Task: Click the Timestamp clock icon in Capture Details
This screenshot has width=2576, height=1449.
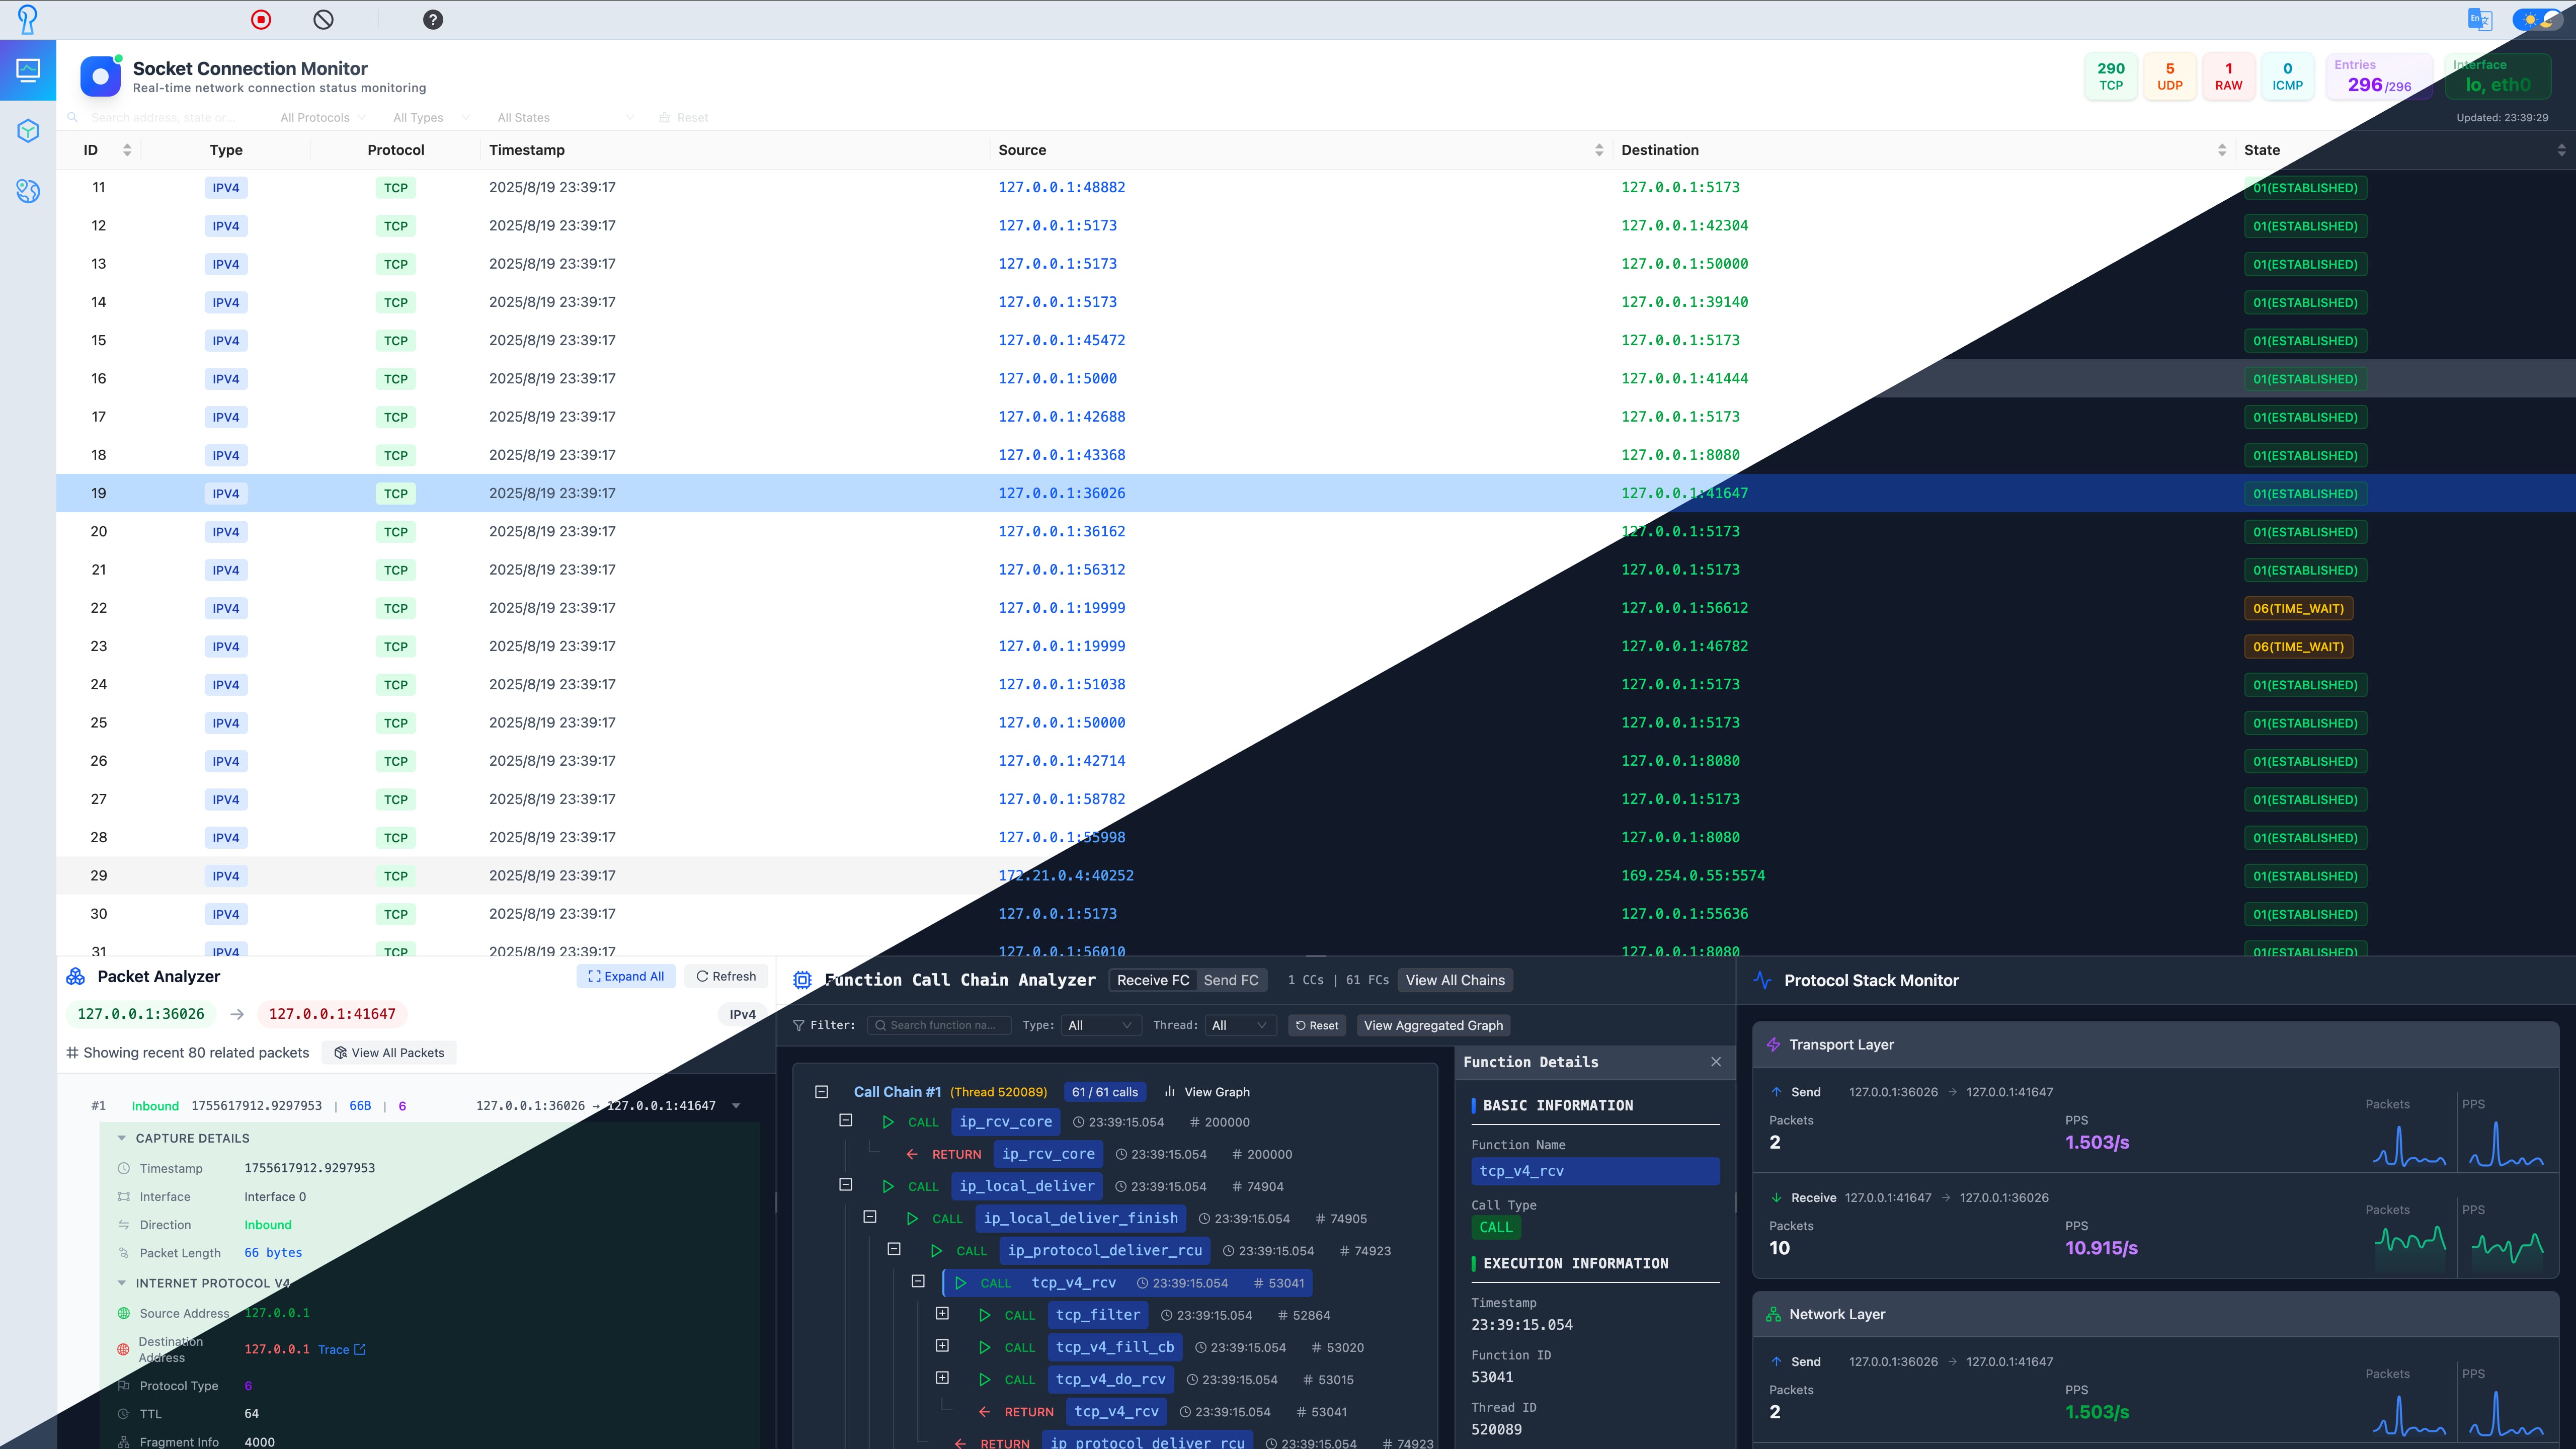Action: tap(124, 1168)
